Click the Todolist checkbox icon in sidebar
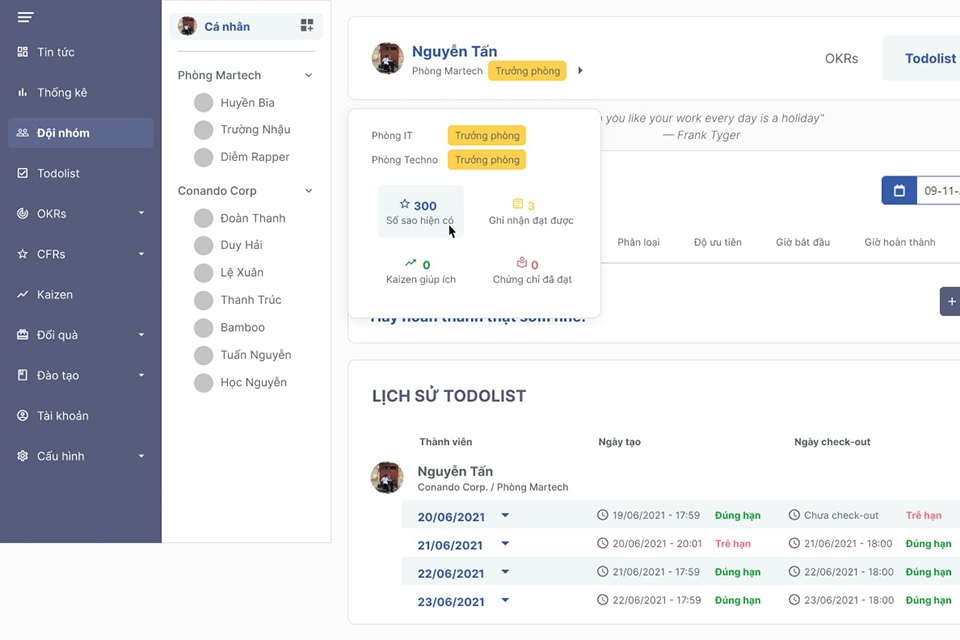This screenshot has width=960, height=640. pyautogui.click(x=23, y=173)
